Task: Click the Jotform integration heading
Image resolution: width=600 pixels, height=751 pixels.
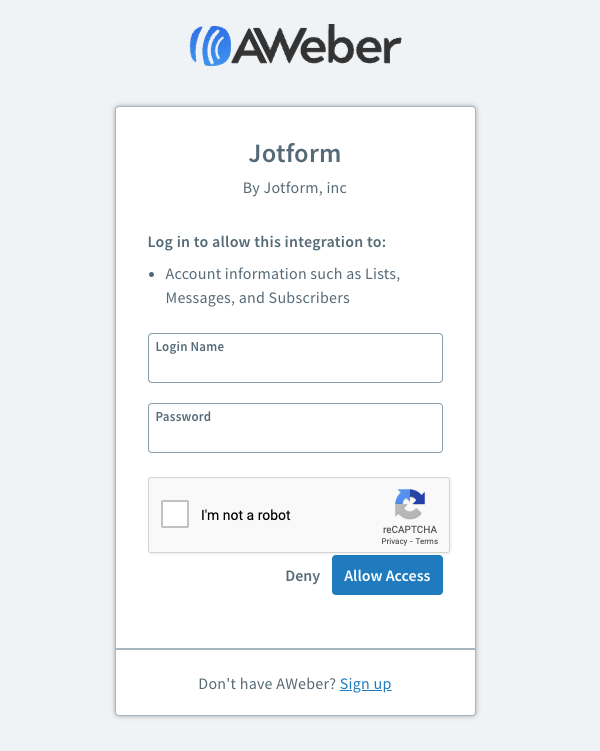Action: coord(295,154)
